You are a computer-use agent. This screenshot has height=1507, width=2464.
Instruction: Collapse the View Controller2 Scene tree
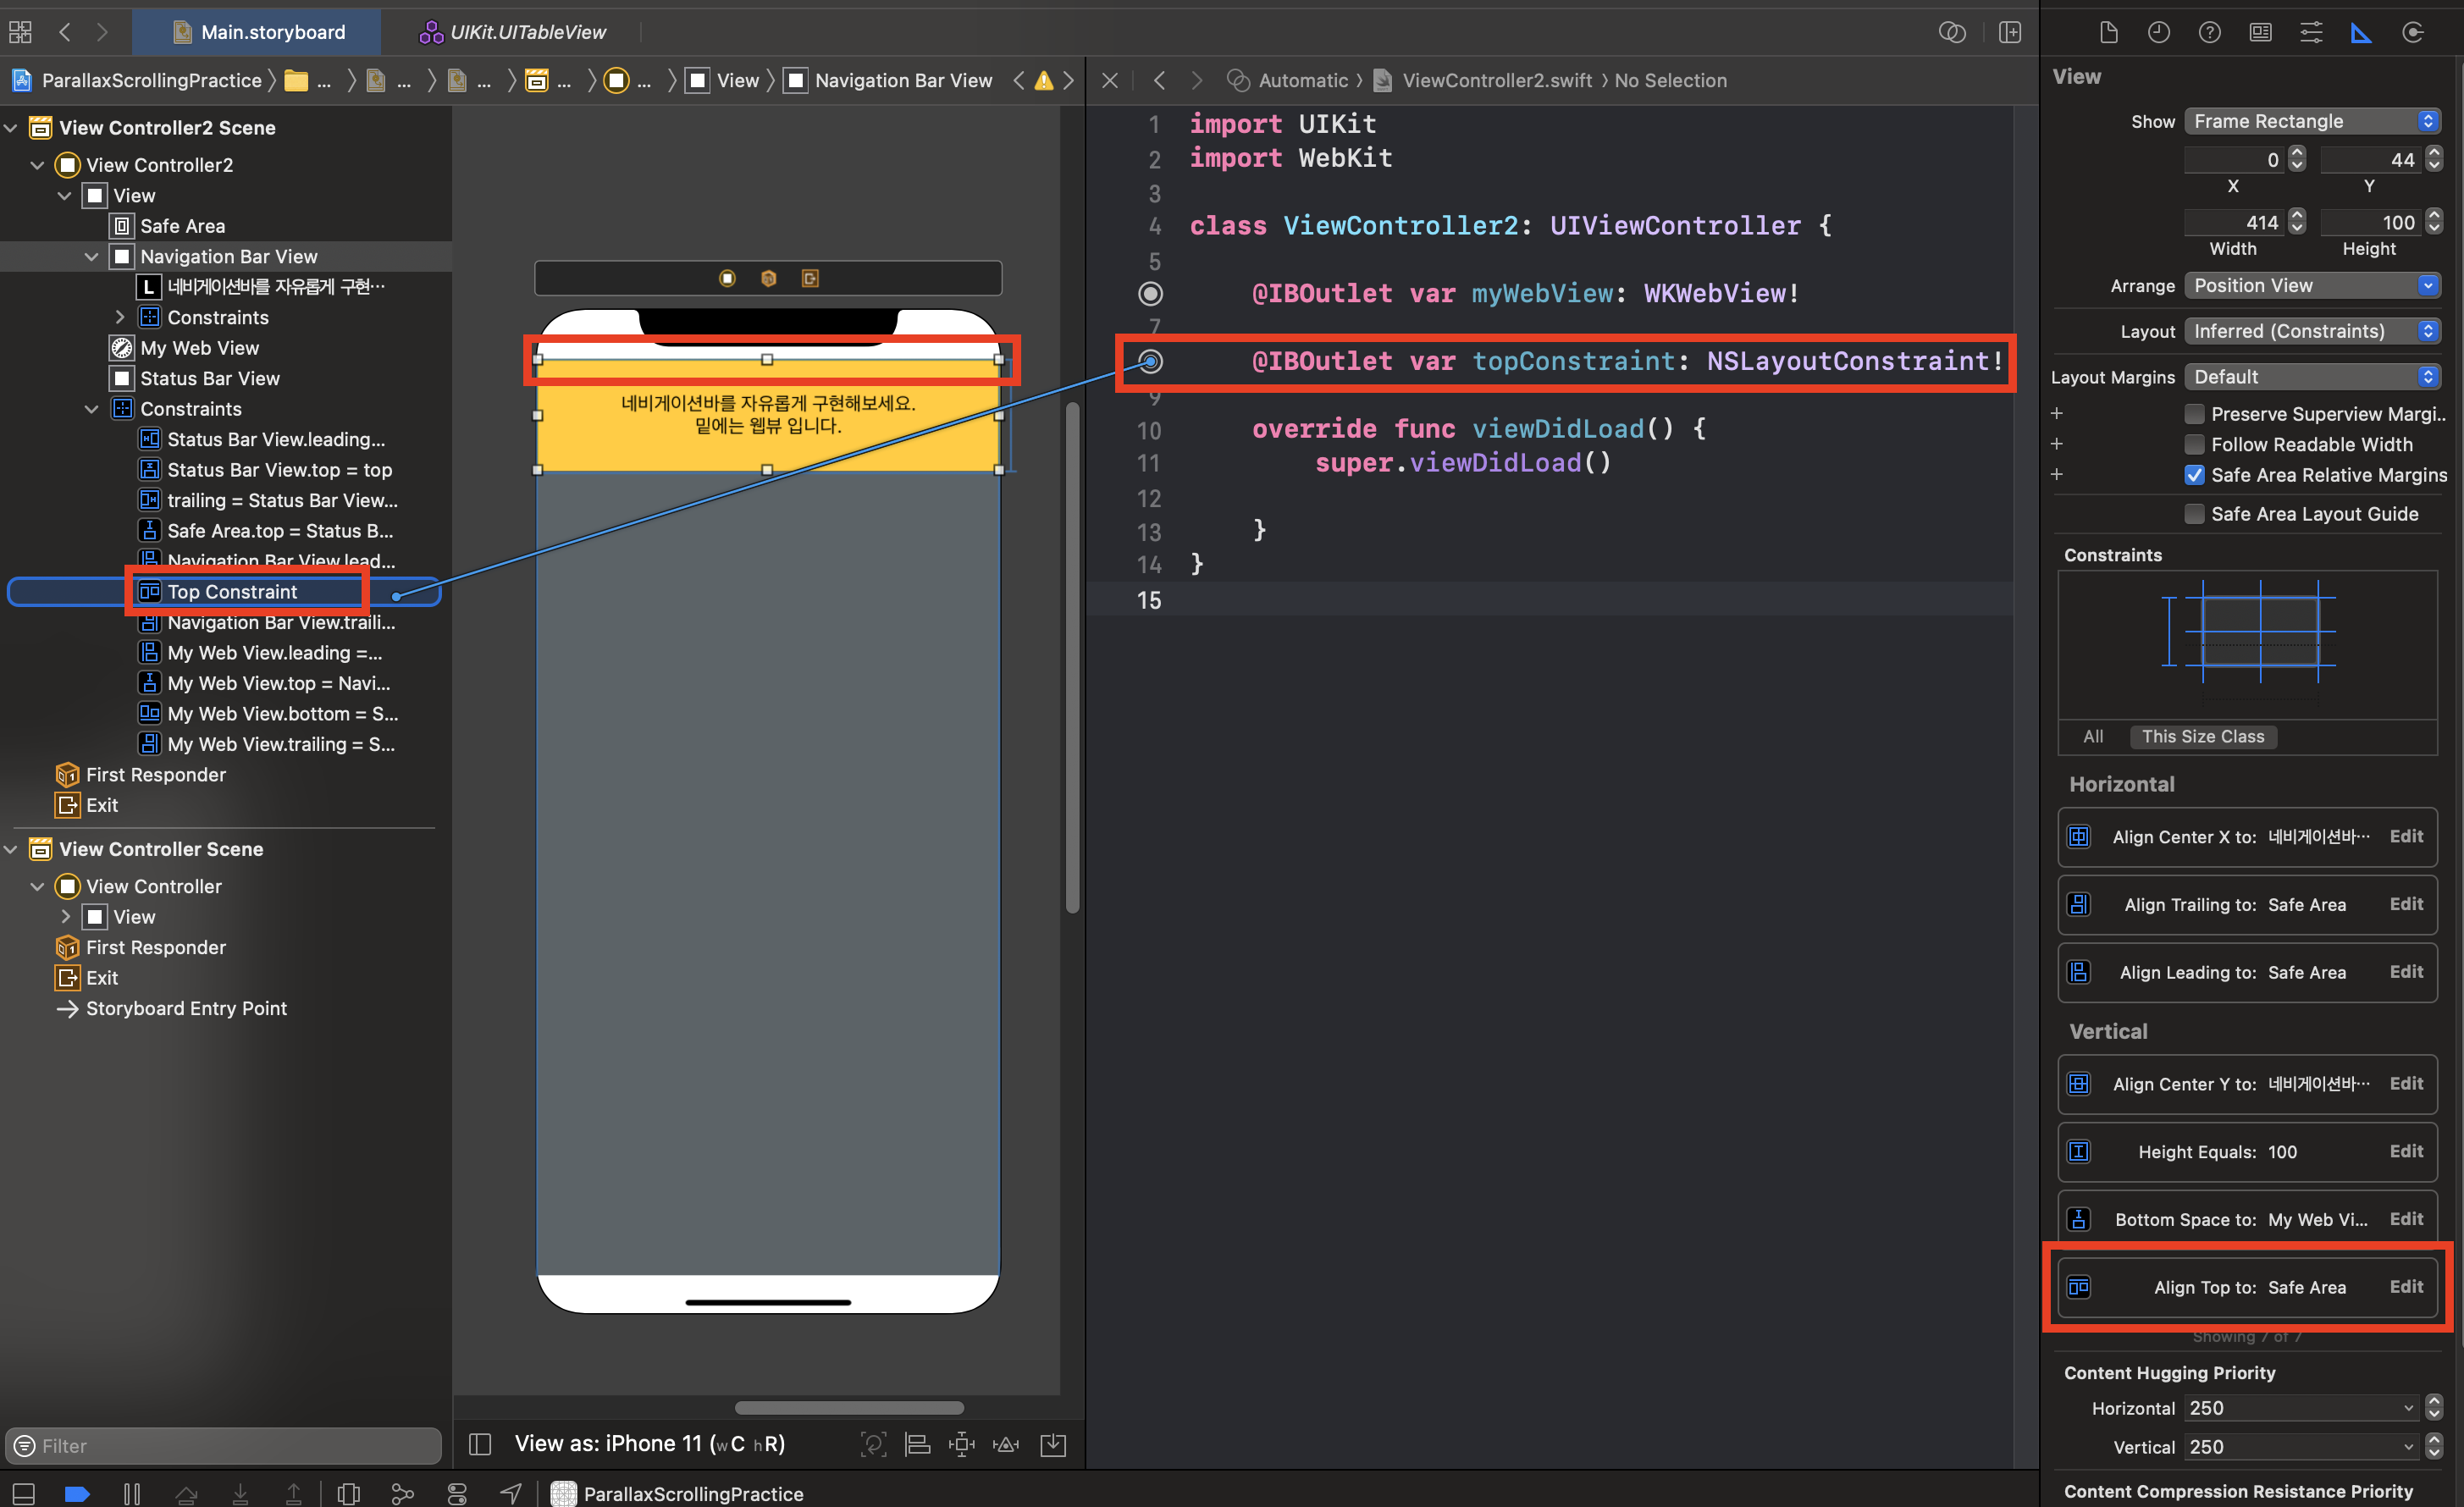(12, 128)
